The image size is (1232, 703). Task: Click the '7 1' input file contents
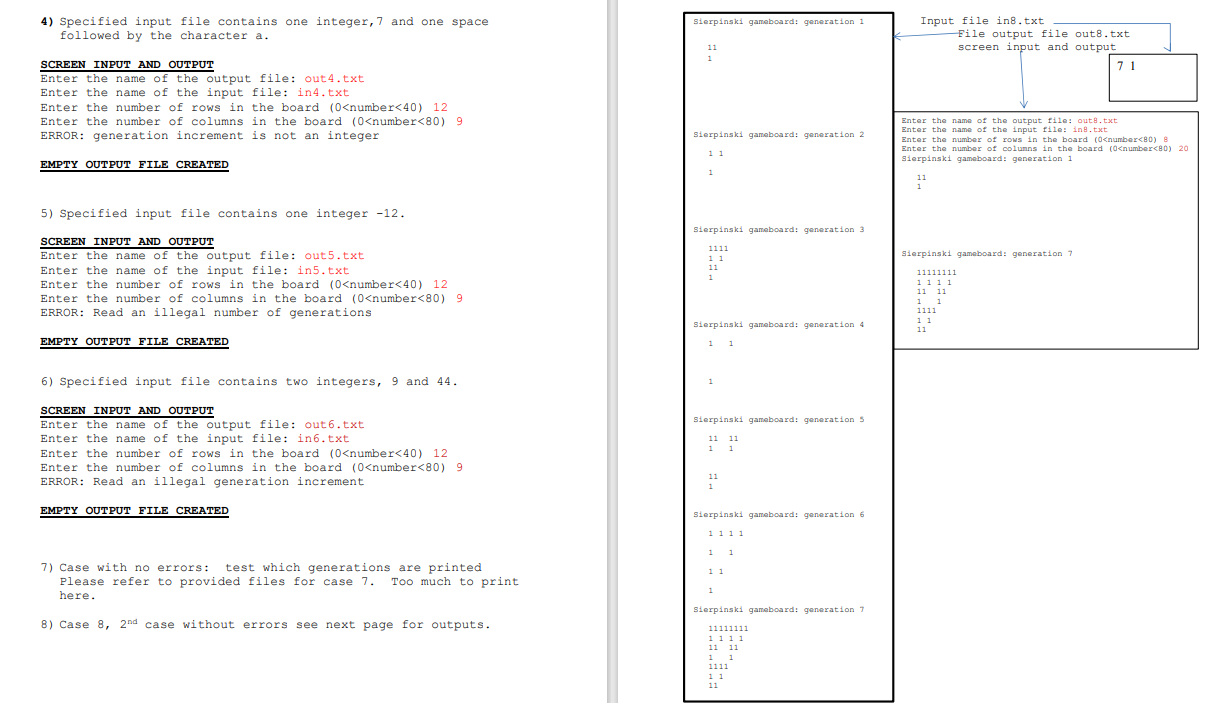(x=1128, y=67)
